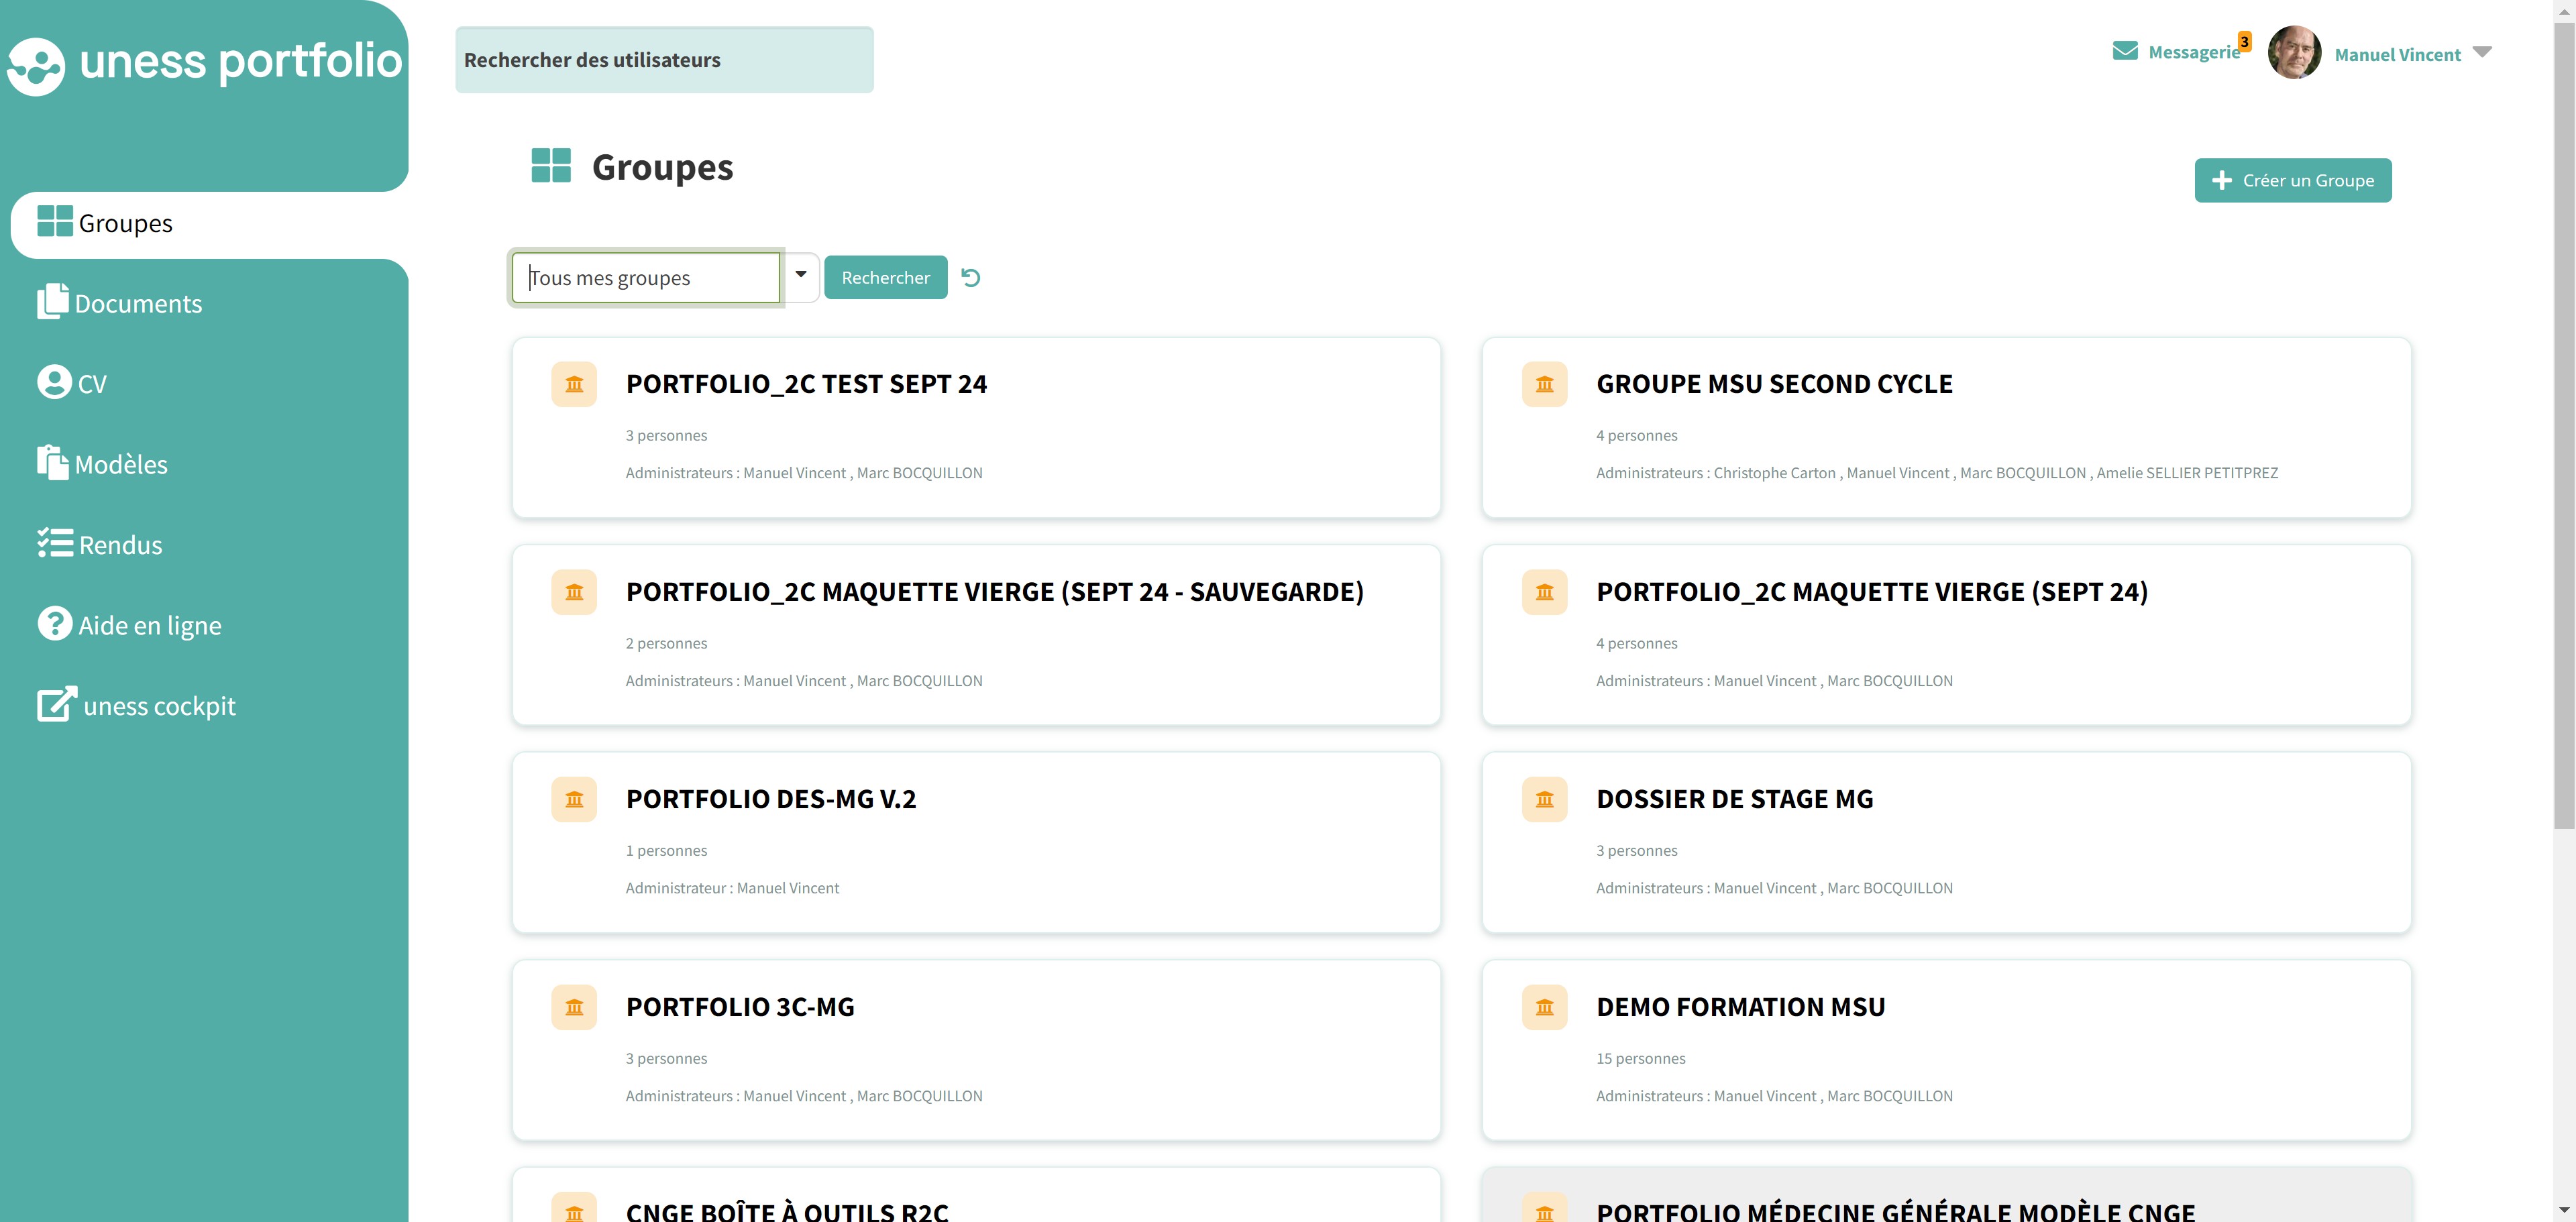Click the Messagerie notification badge
The height and width of the screenshot is (1222, 2576).
[x=2244, y=41]
